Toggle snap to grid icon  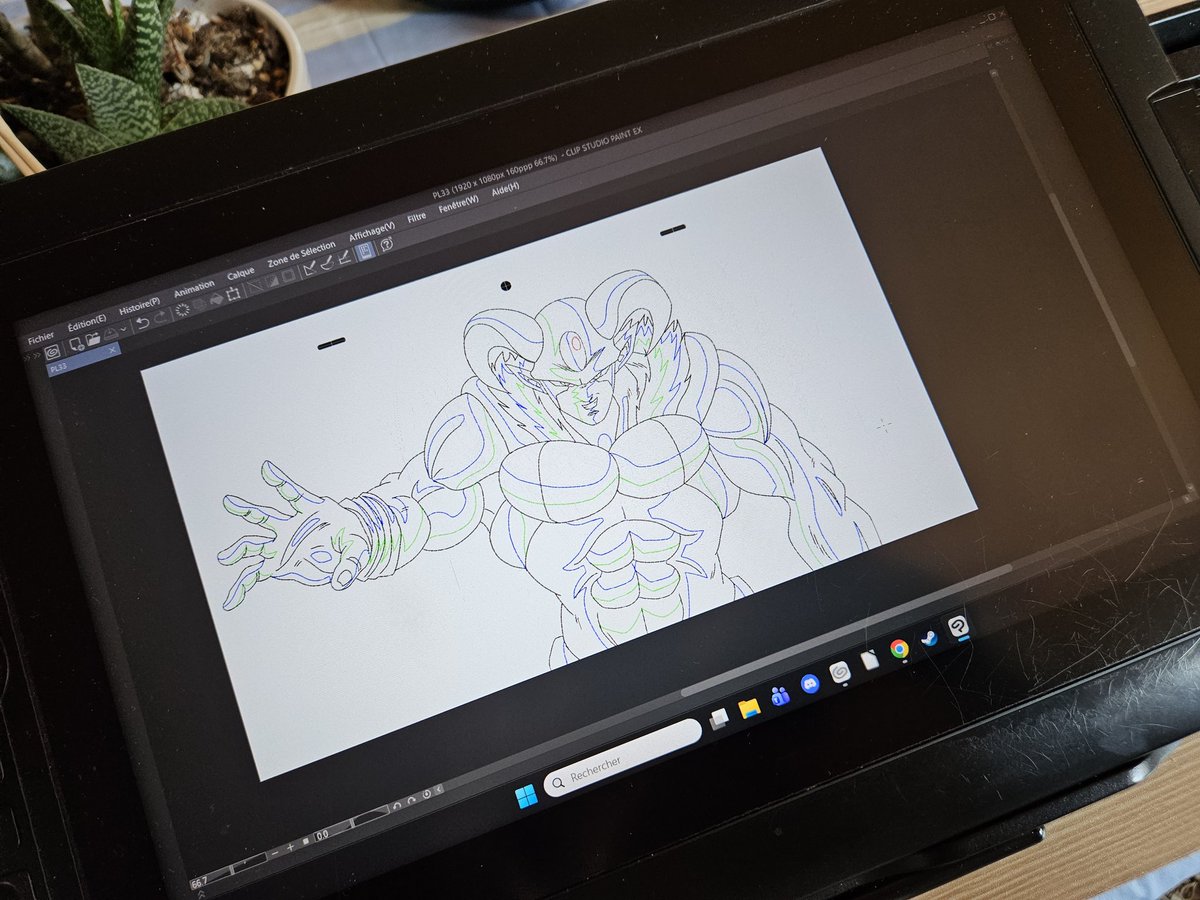(344, 257)
